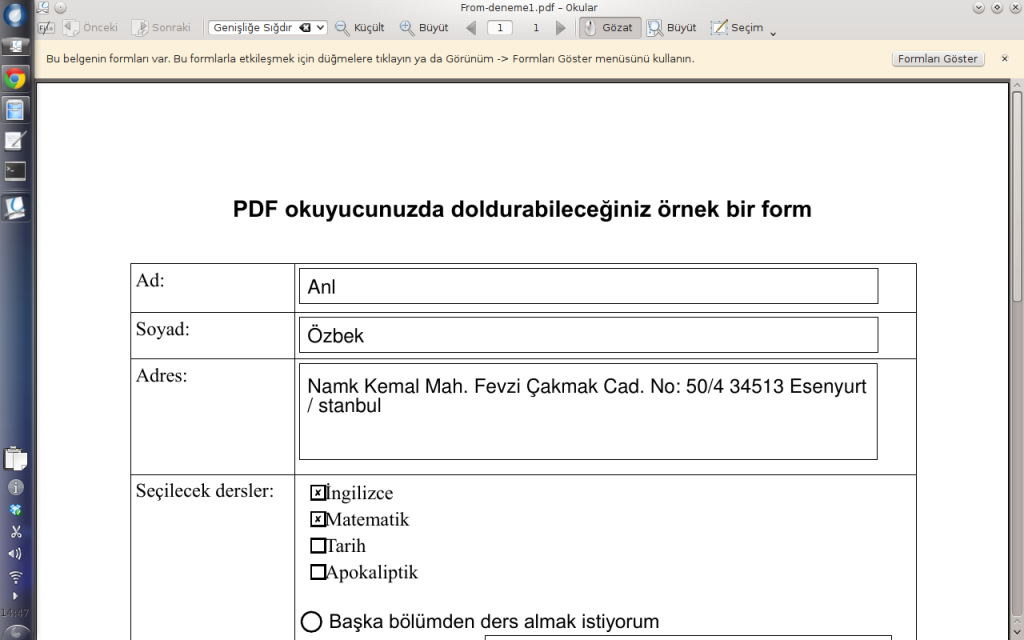Viewport: 1024px width, 640px height.
Task: Go to next page with Sonraki
Action: [x=161, y=27]
